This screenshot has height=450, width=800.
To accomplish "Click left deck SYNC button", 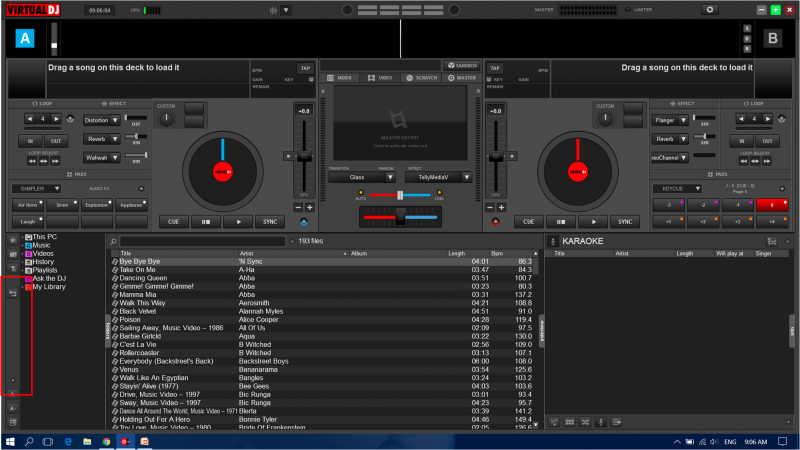I will coord(270,222).
